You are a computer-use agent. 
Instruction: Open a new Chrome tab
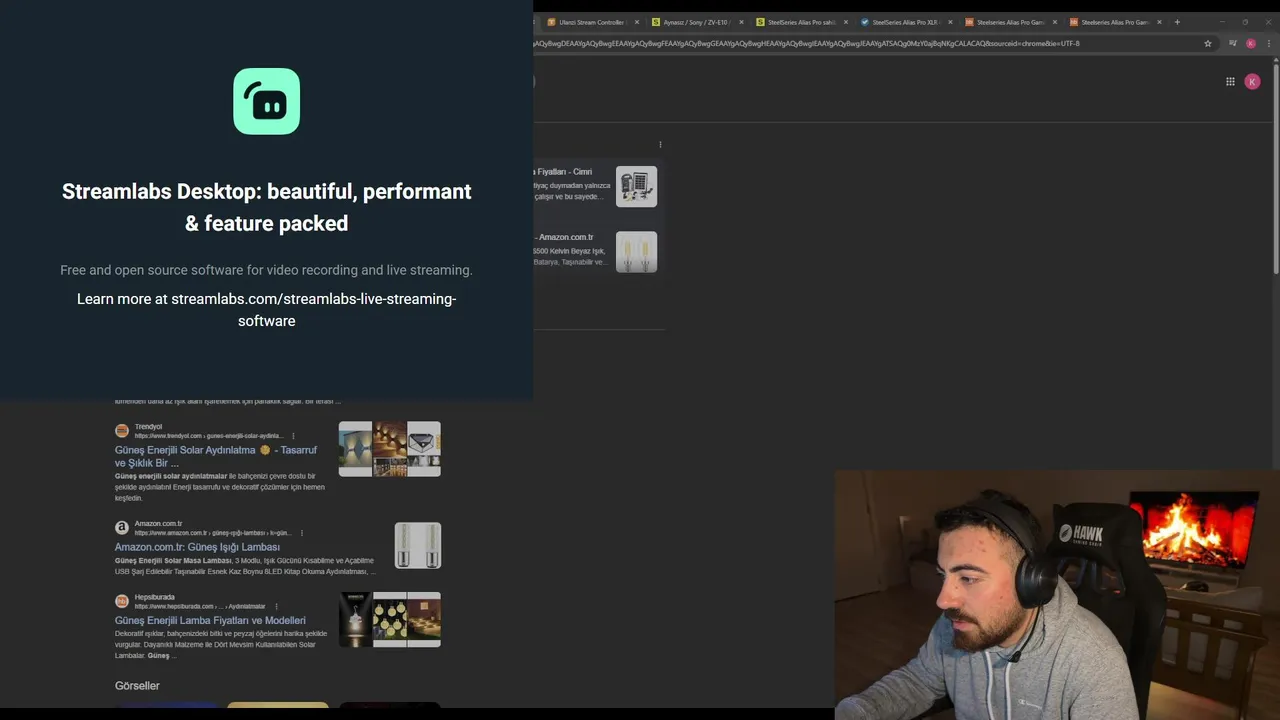coord(1177,22)
